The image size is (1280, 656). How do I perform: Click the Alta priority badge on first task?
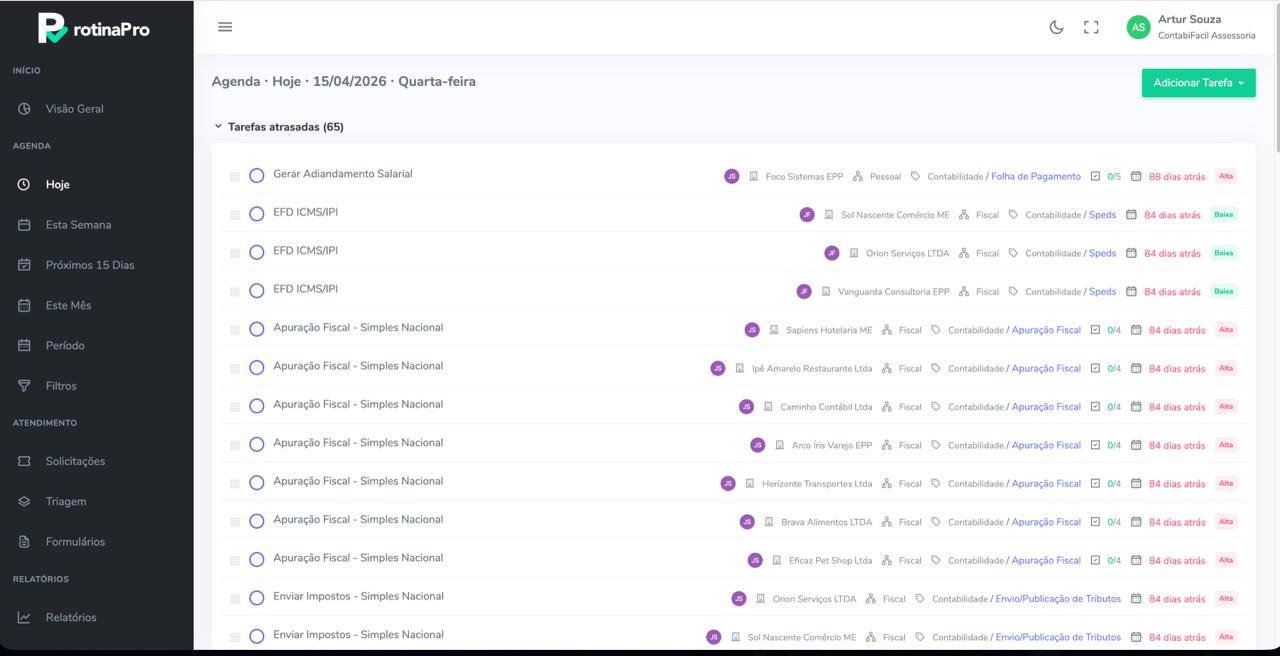[1225, 176]
